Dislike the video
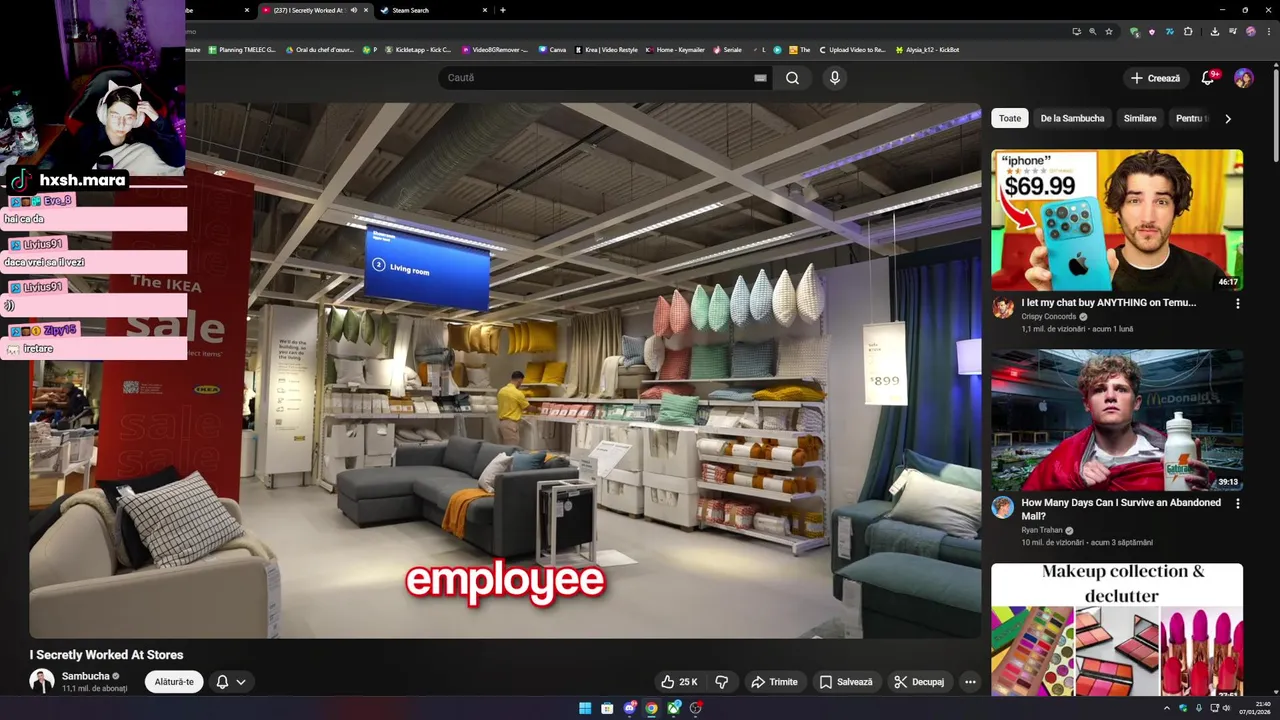1280x720 pixels. pos(722,682)
